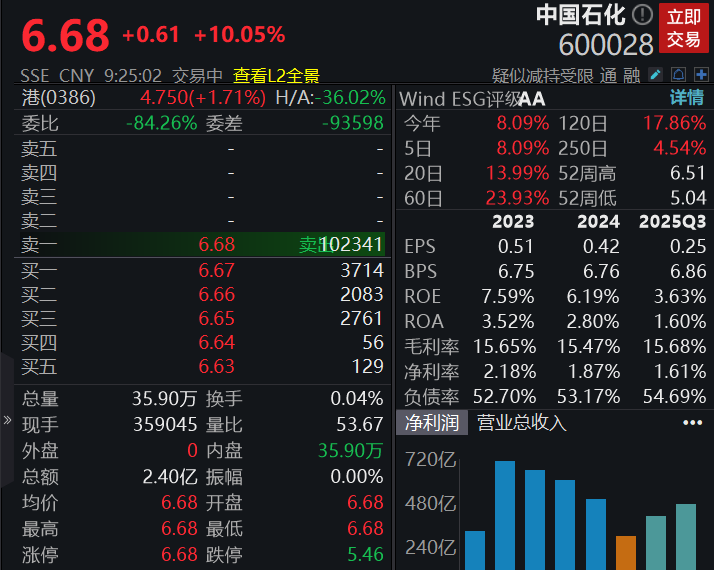Open ESG 详情 link

coord(687,97)
